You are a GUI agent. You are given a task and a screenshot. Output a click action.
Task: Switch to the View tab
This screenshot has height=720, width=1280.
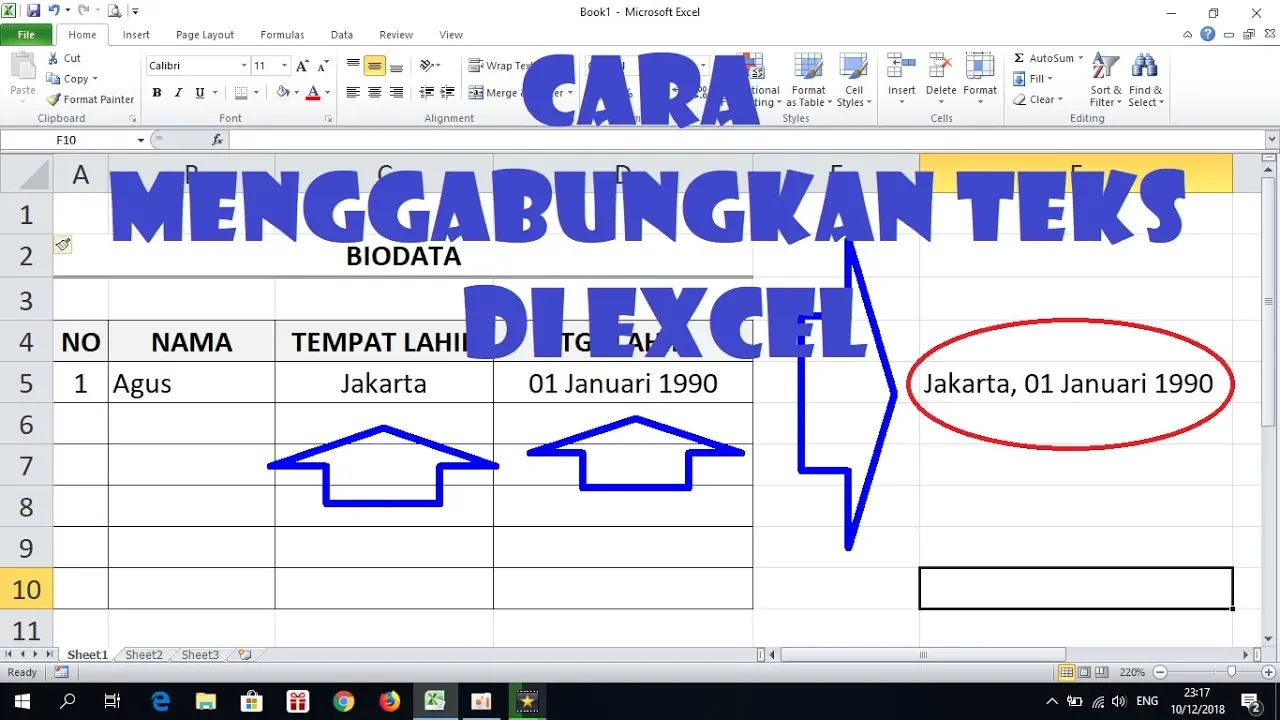pyautogui.click(x=451, y=35)
